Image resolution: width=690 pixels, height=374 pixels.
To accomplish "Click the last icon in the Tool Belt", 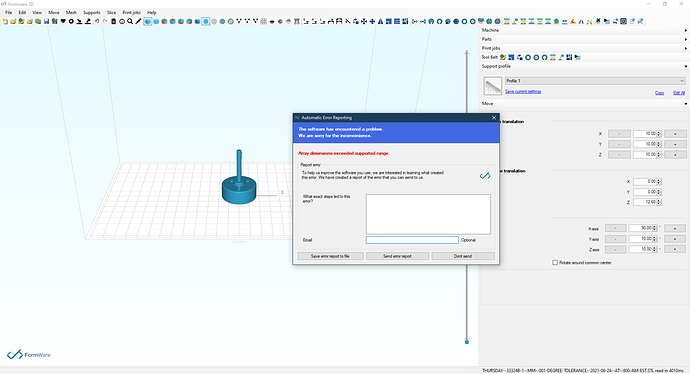I will point(577,57).
